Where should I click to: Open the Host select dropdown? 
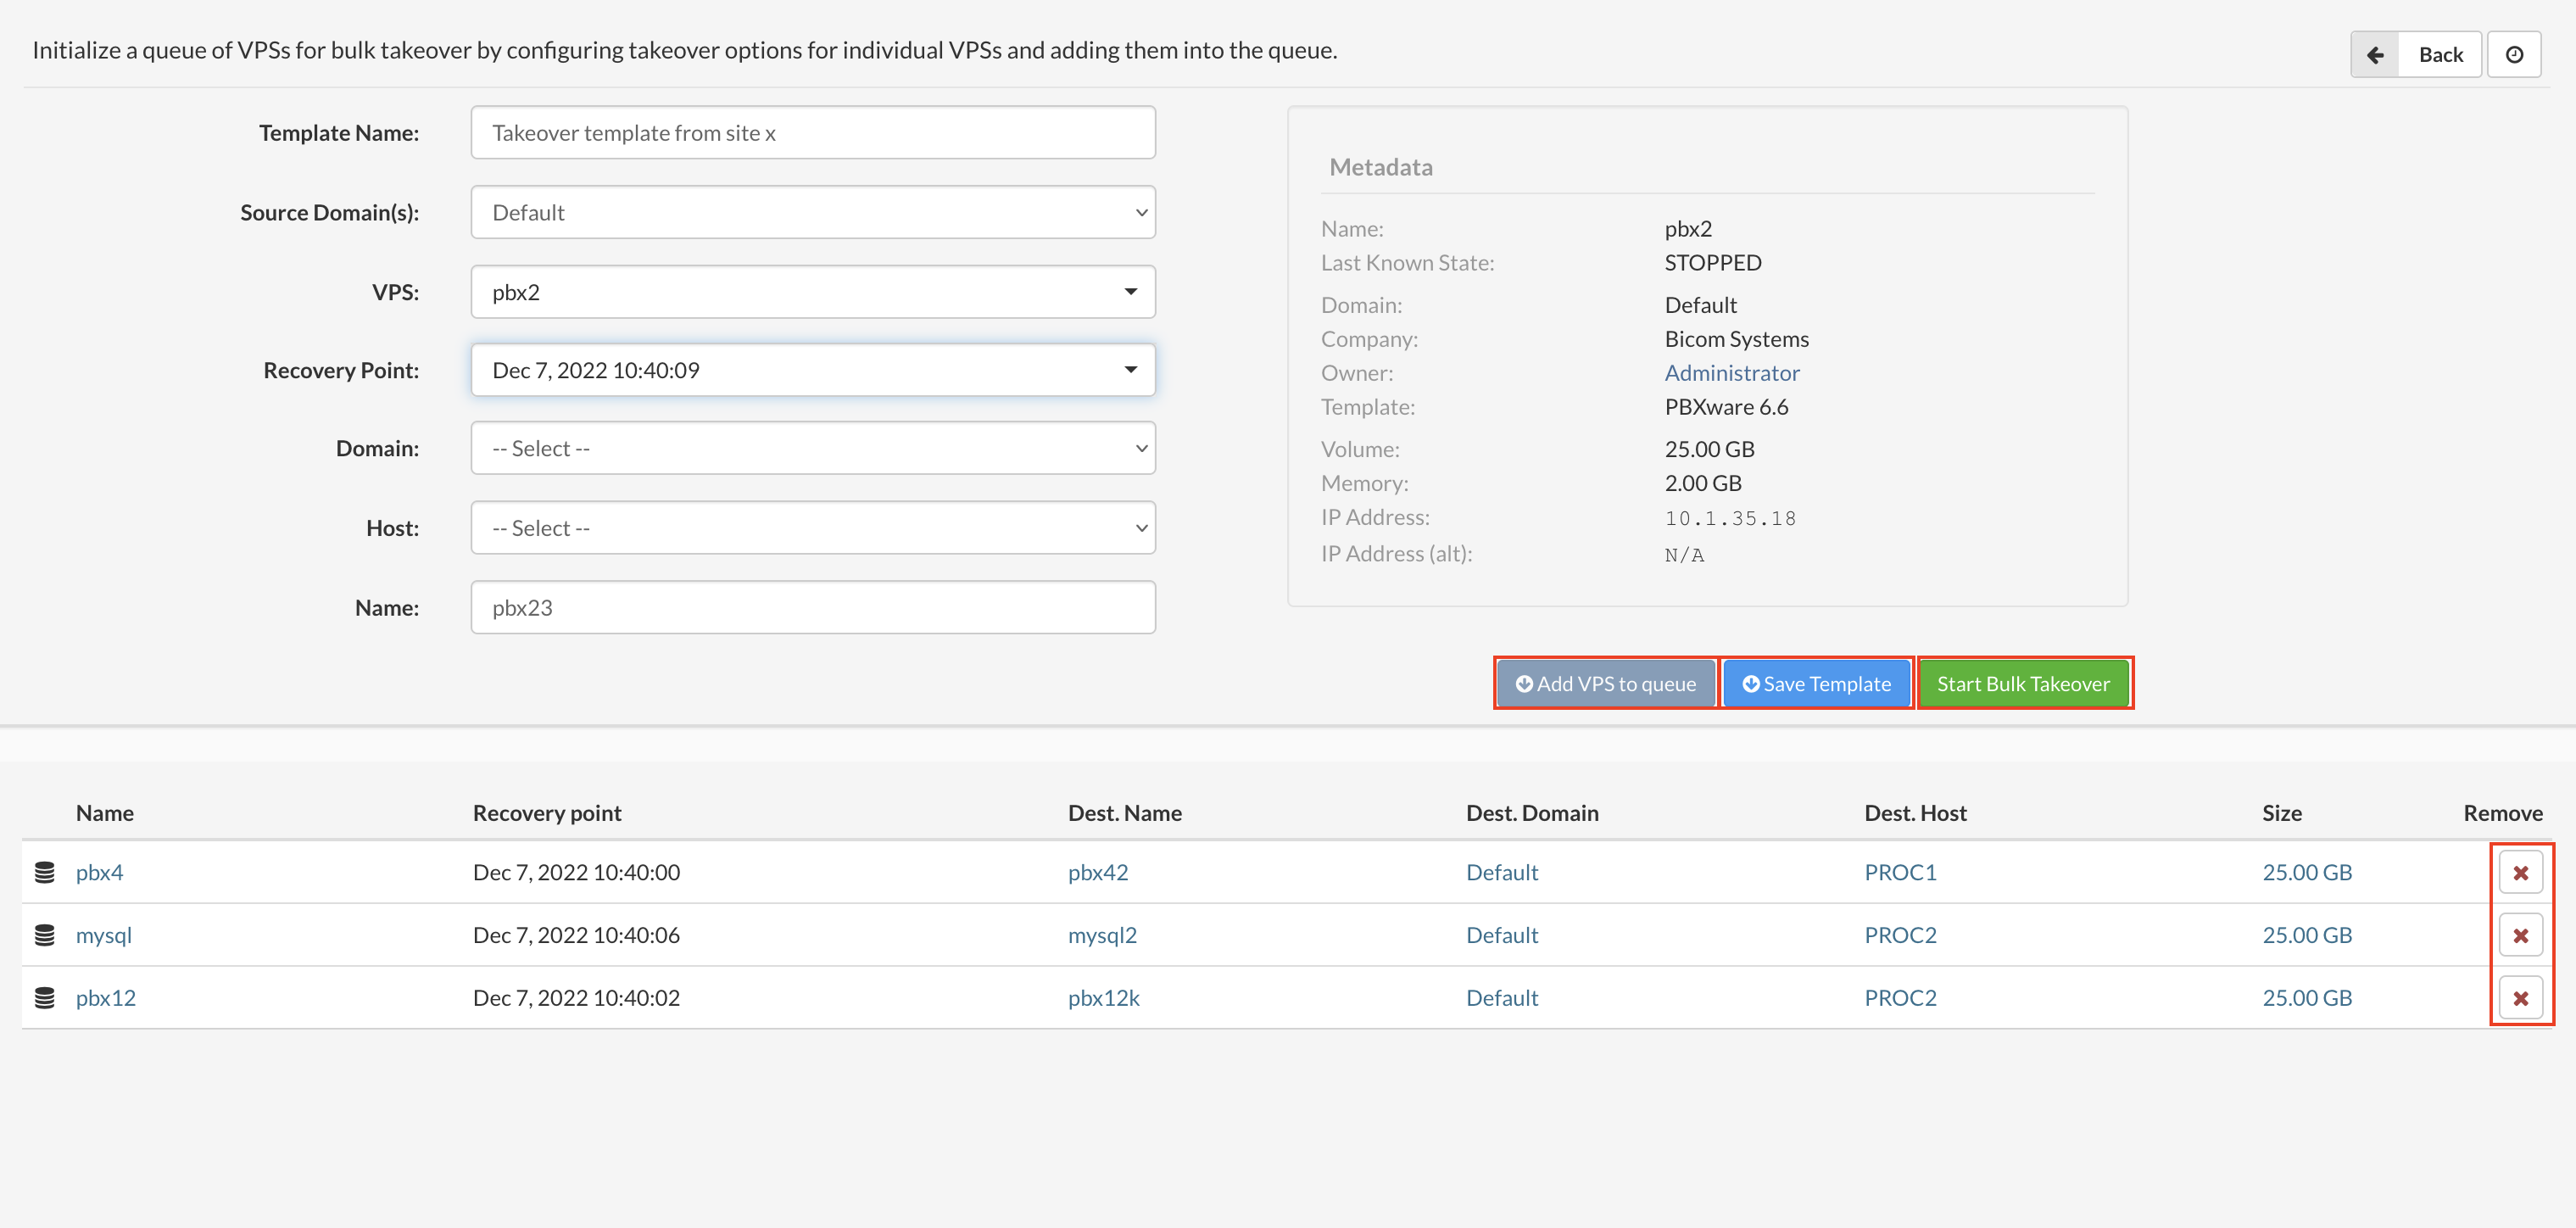812,528
